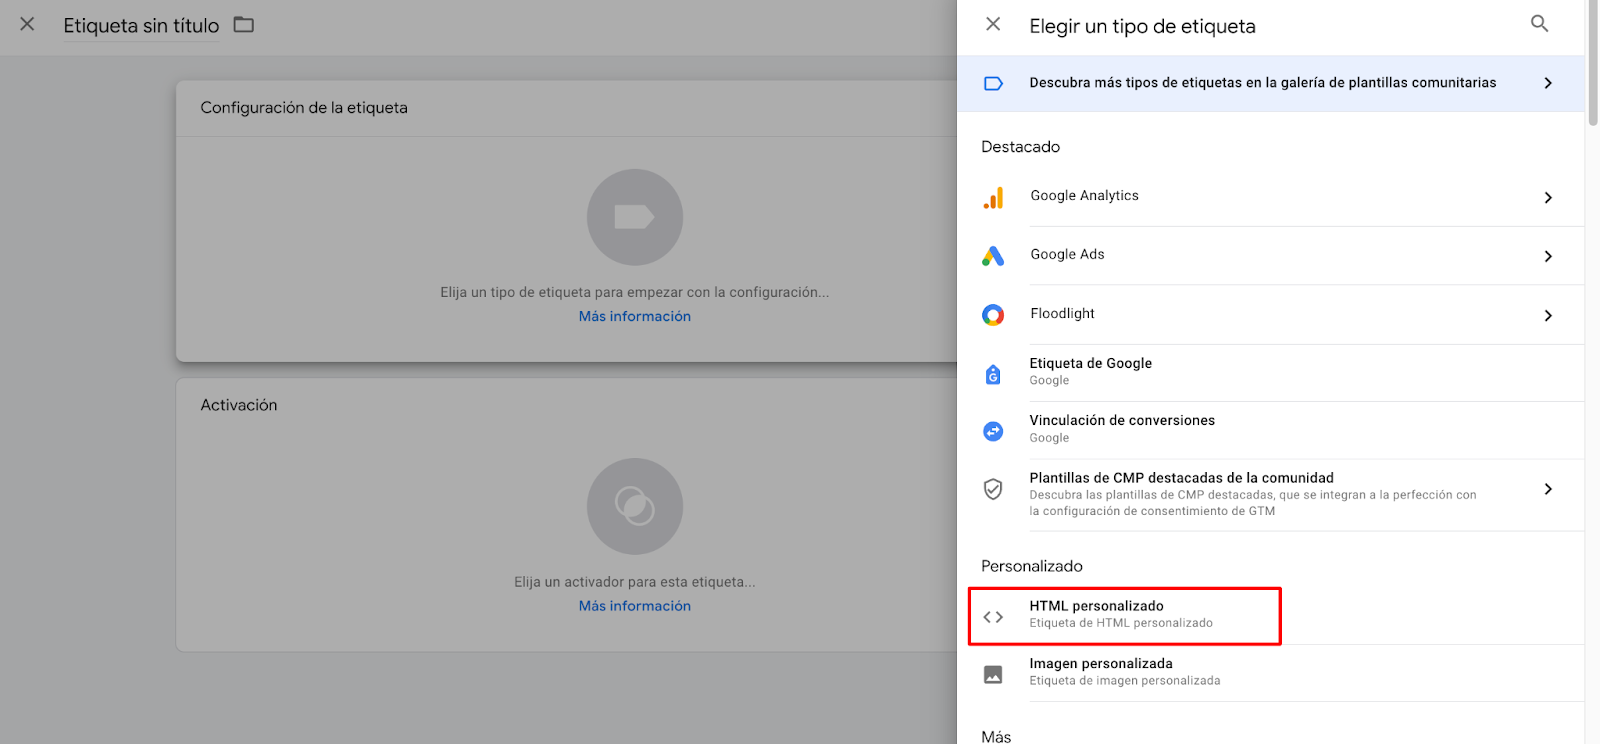The width and height of the screenshot is (1600, 744).
Task: Click the CMP shield checkmark icon
Action: coord(993,489)
